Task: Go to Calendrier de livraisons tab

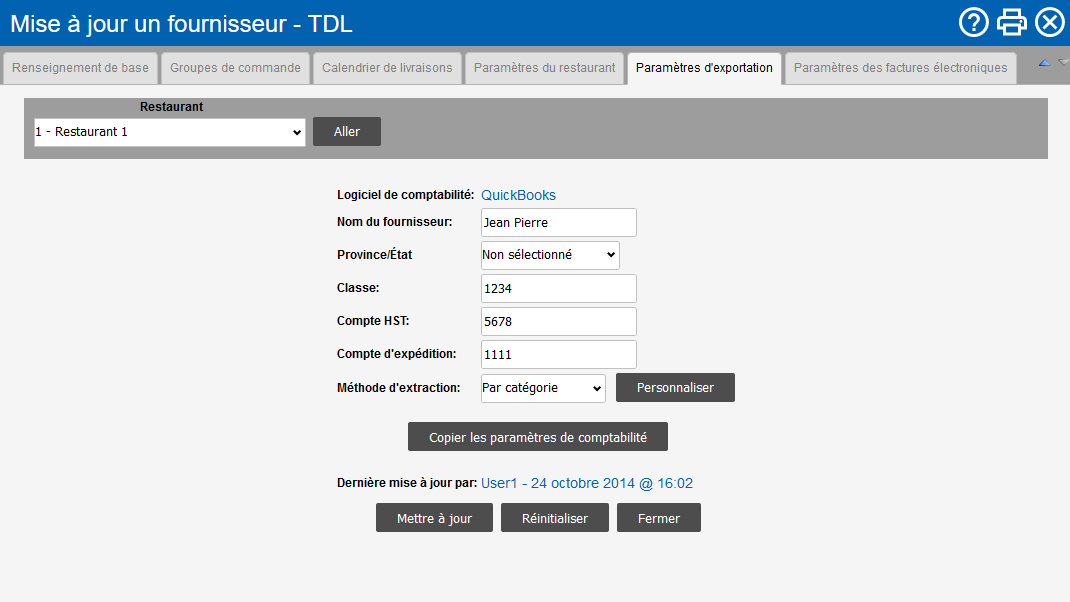Action: (x=387, y=68)
